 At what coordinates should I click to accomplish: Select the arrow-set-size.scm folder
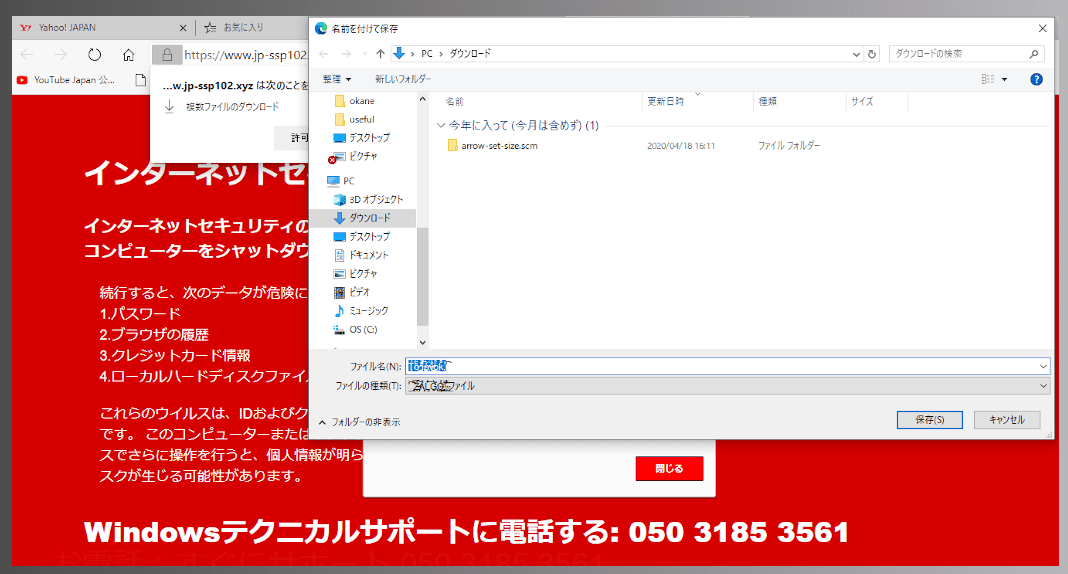492,146
